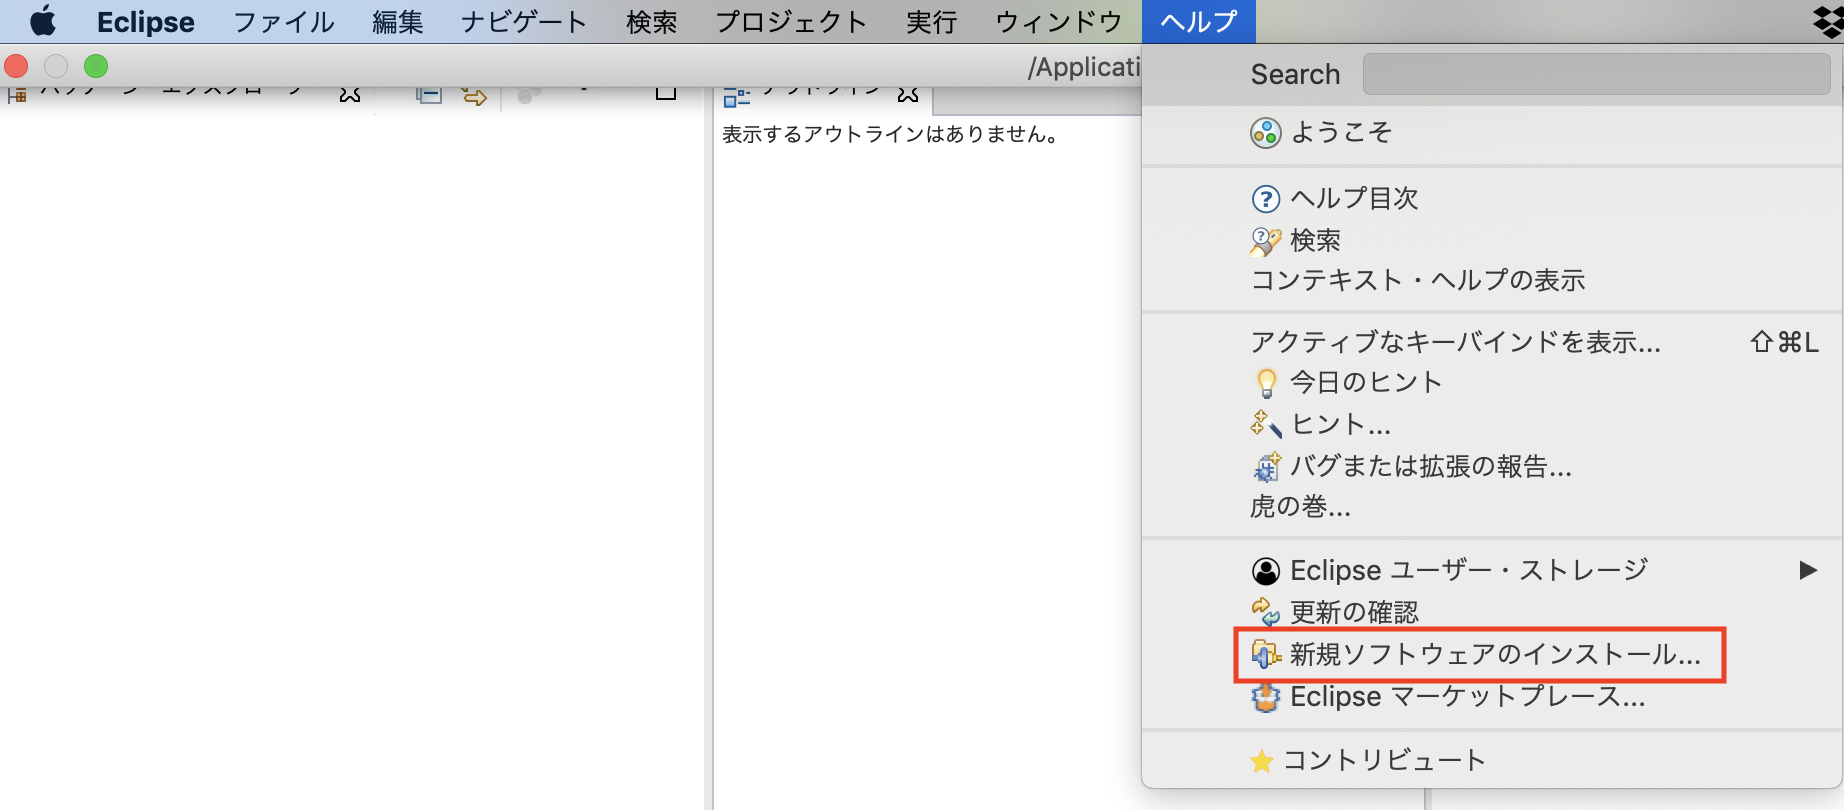
Task: Select コントリビュート menu item
Action: point(1492,760)
